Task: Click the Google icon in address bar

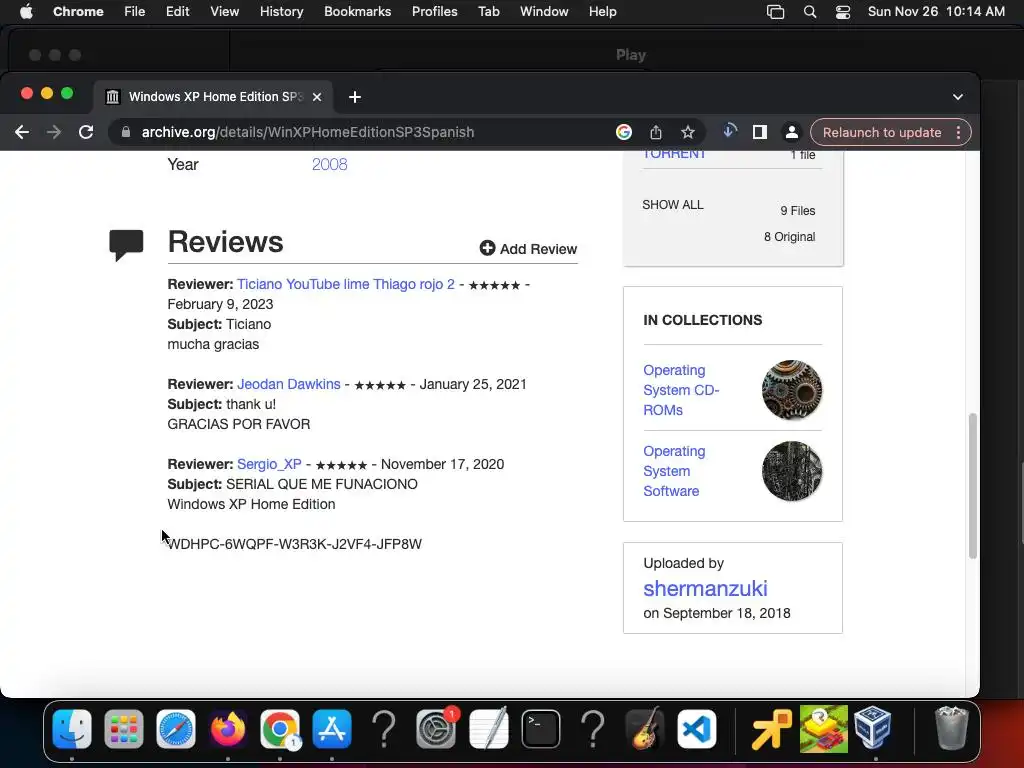Action: pyautogui.click(x=624, y=132)
